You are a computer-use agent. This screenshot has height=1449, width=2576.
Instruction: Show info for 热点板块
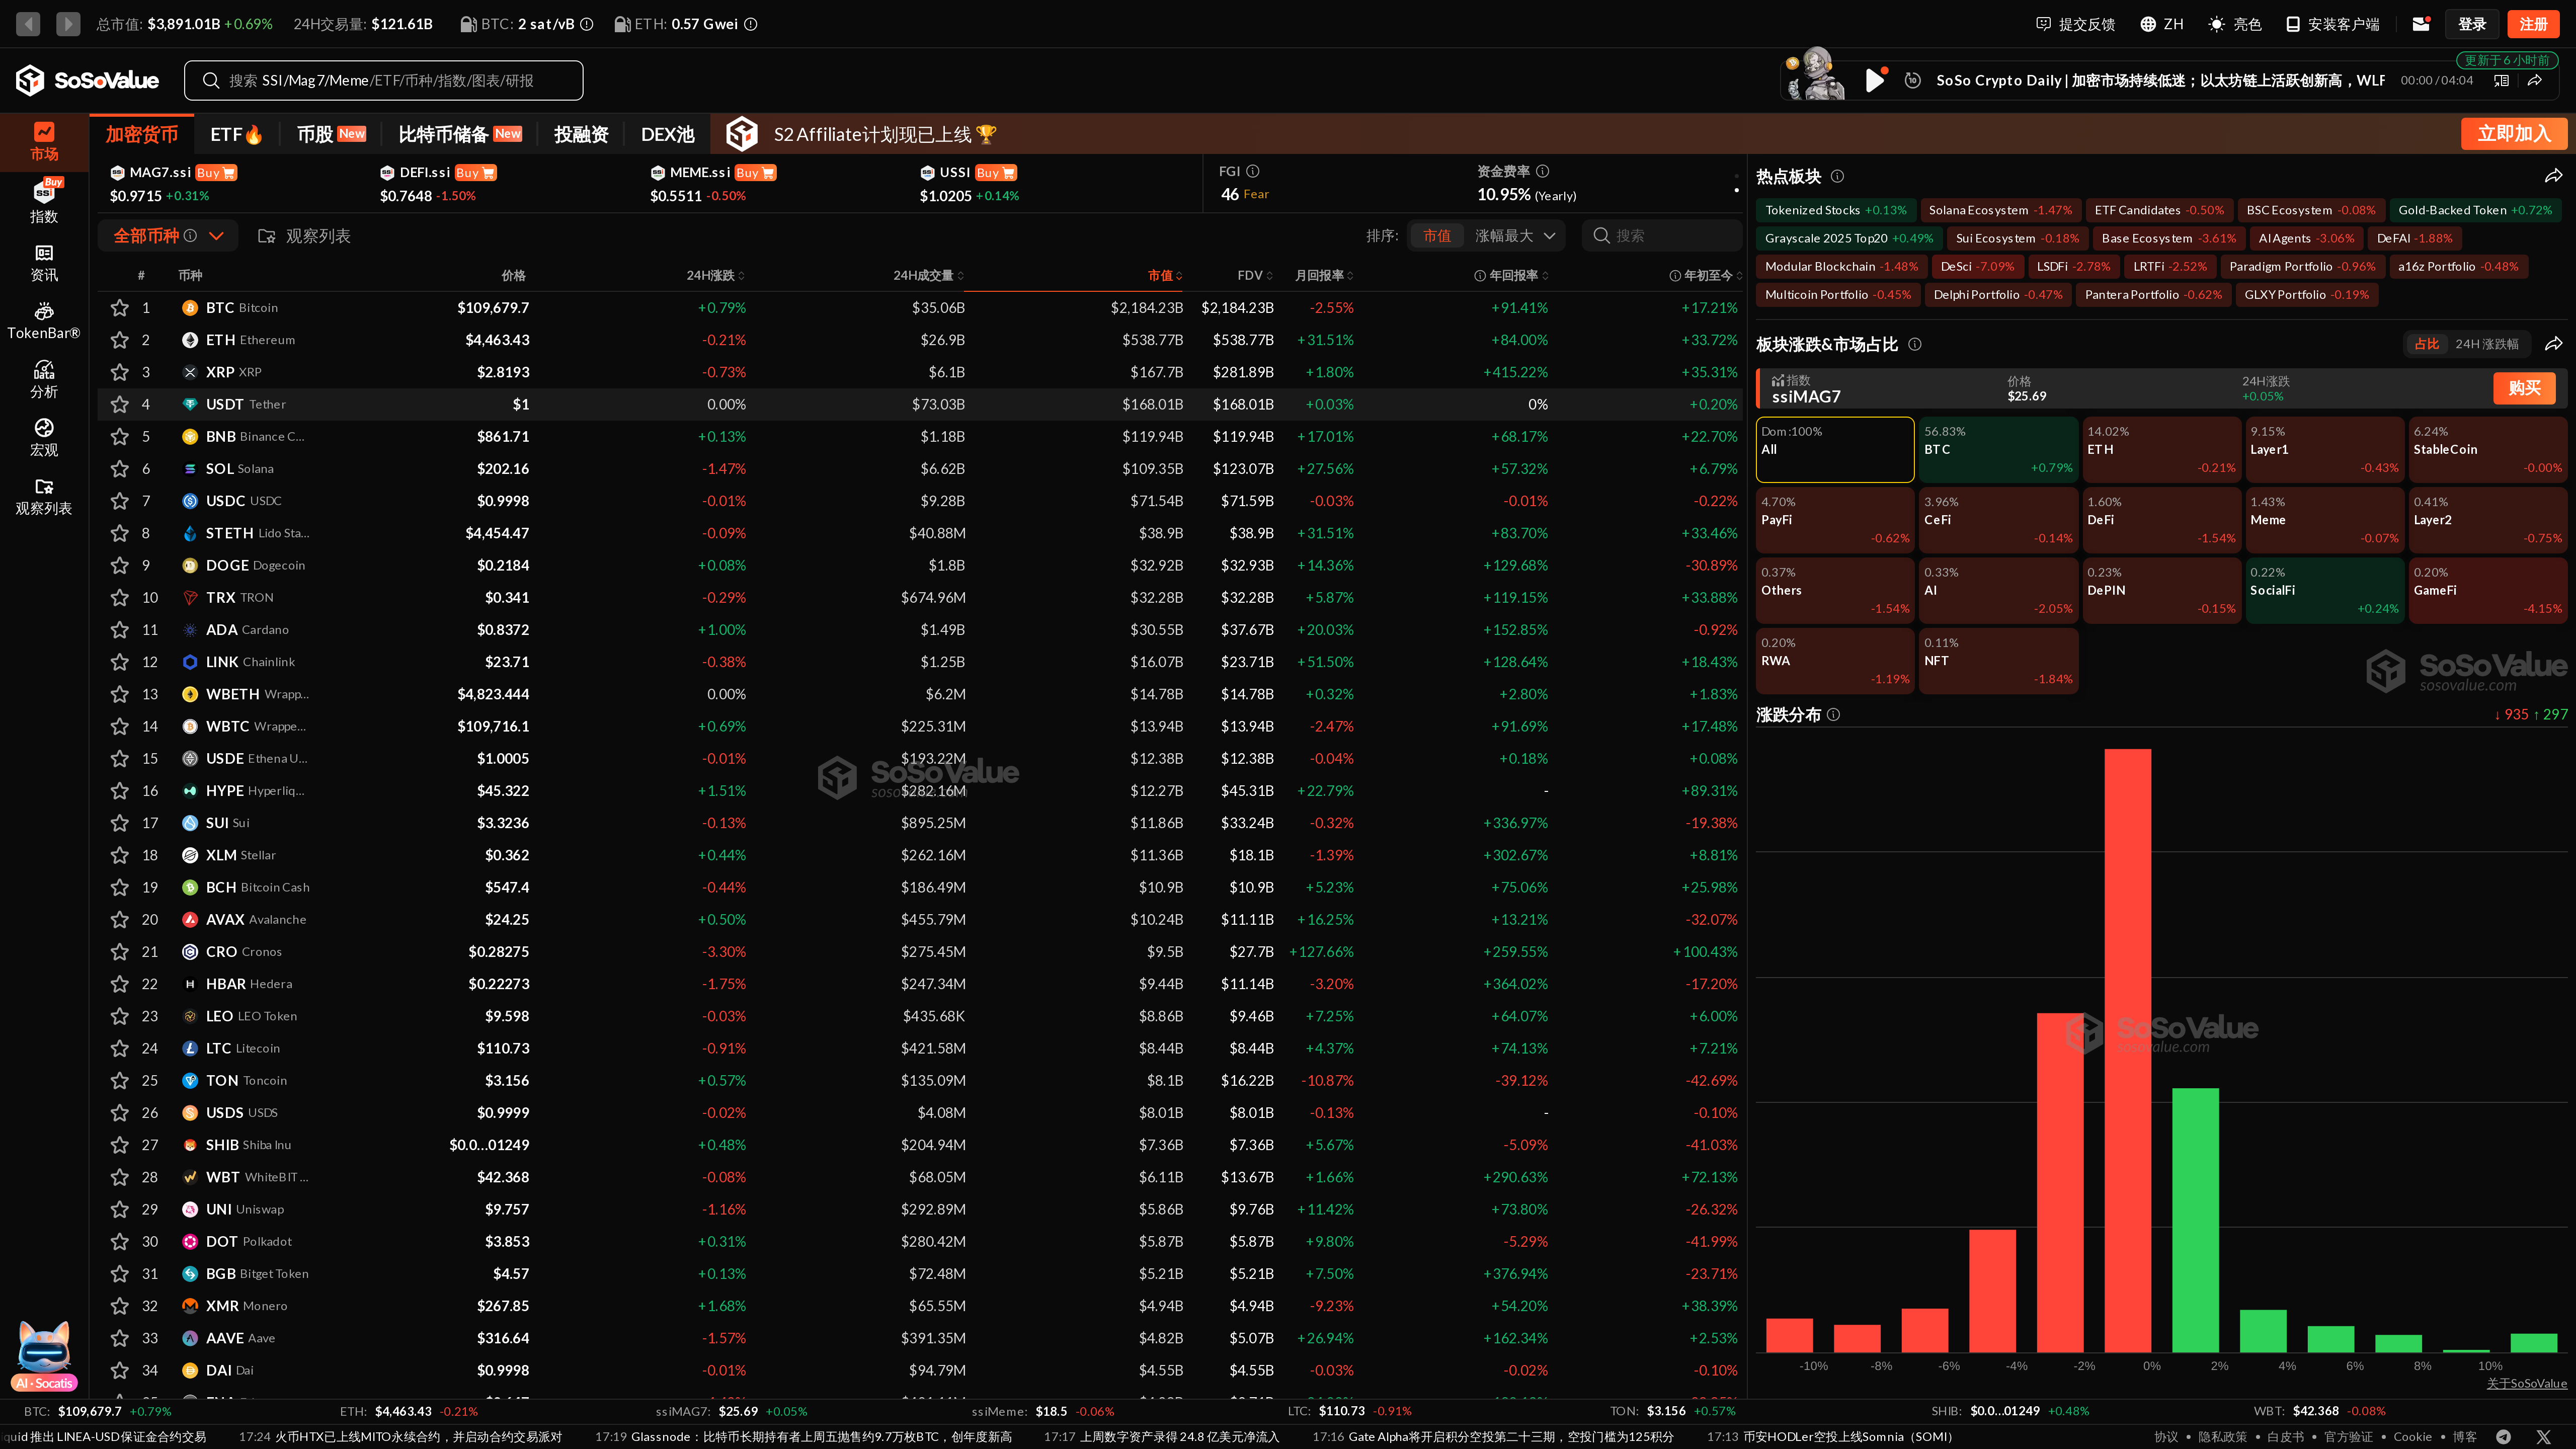[1837, 176]
